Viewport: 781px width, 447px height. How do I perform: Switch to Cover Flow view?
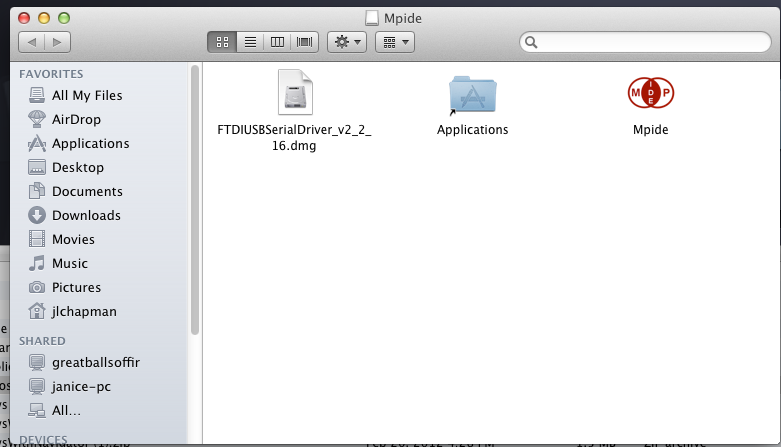[x=304, y=42]
